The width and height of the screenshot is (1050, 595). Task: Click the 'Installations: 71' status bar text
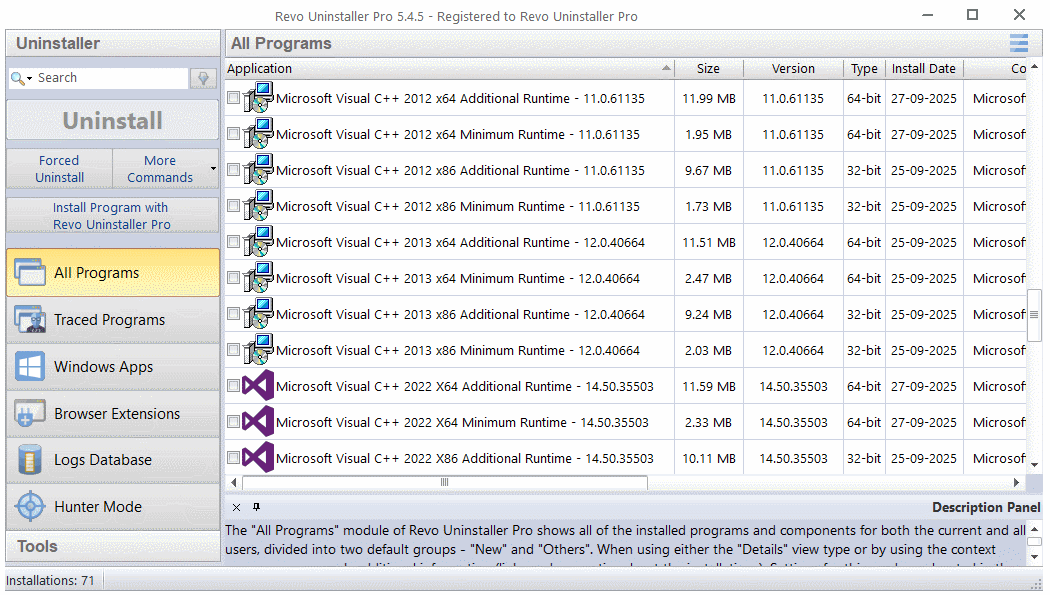[50, 580]
